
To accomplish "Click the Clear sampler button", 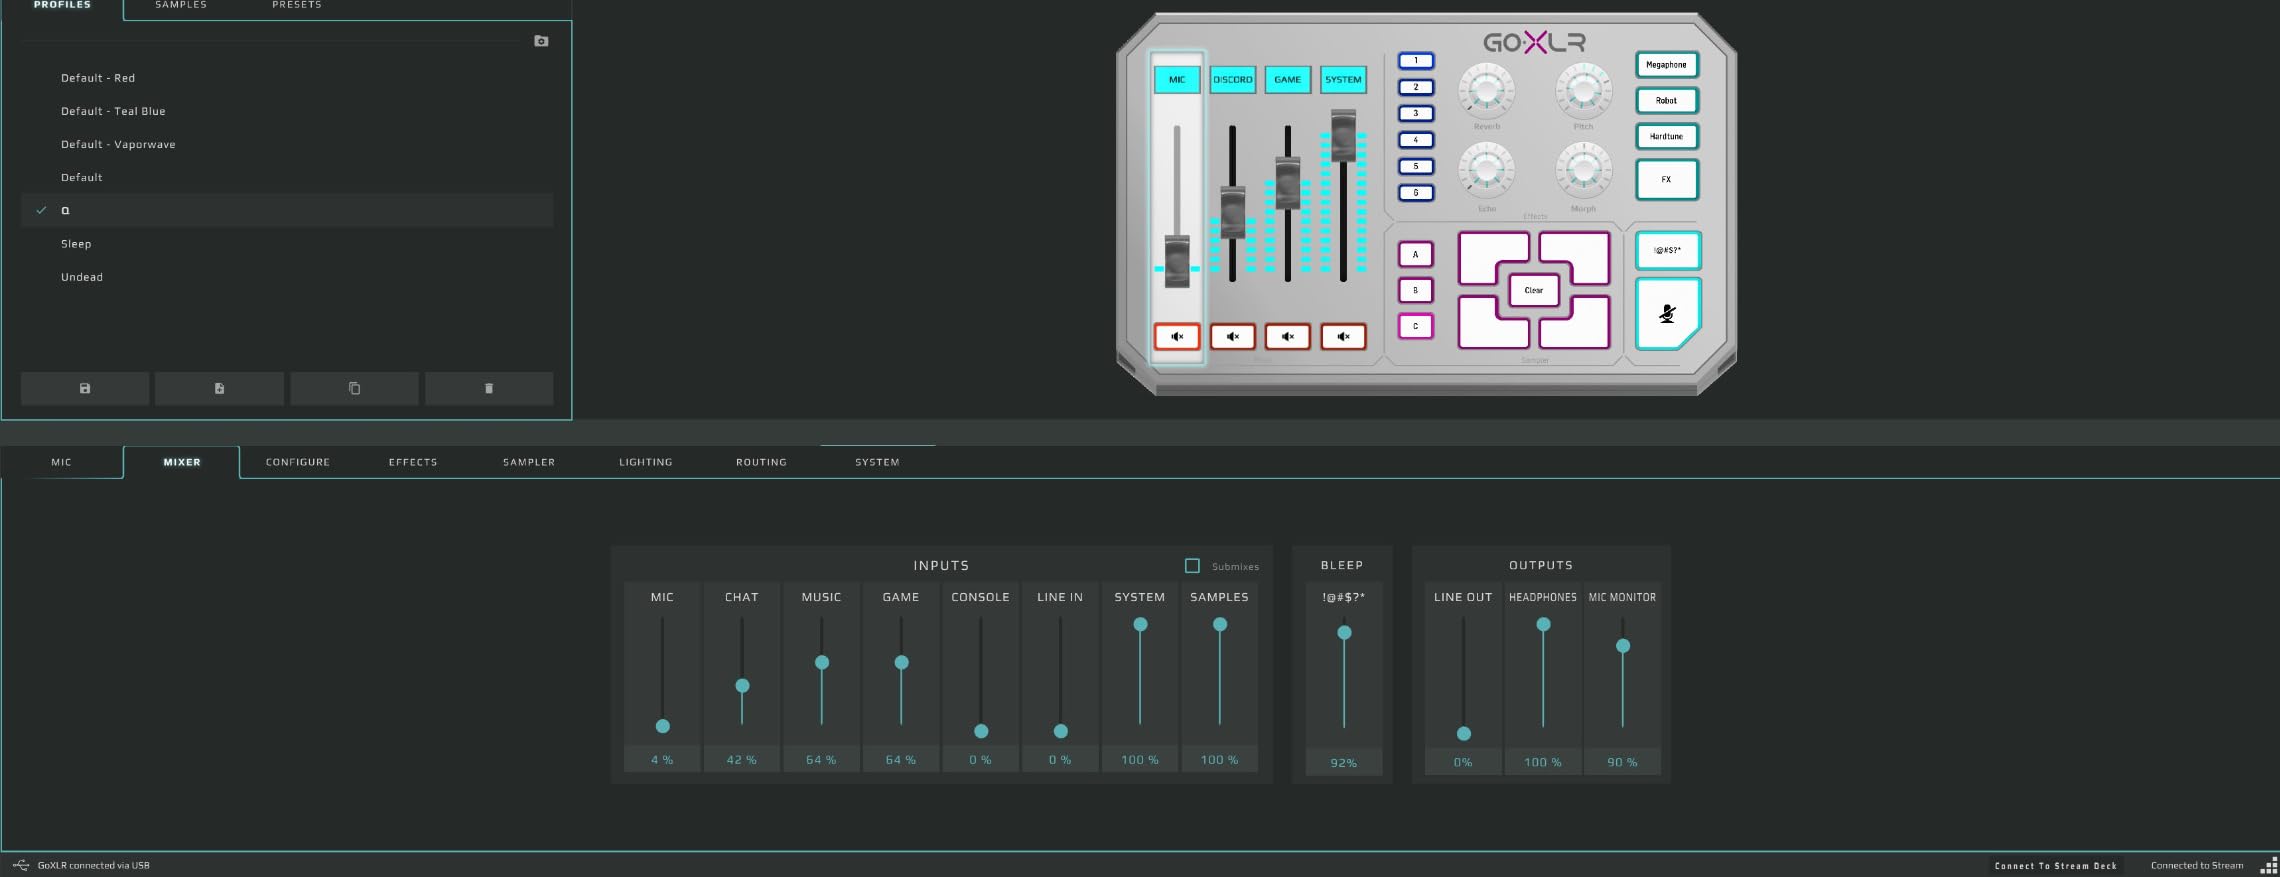I will pos(1534,290).
